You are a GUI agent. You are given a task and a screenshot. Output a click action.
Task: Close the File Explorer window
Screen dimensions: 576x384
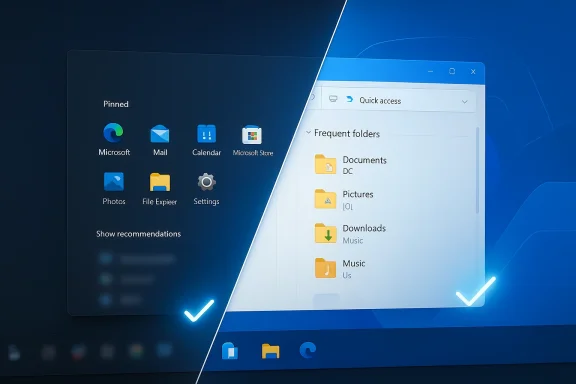[473, 72]
